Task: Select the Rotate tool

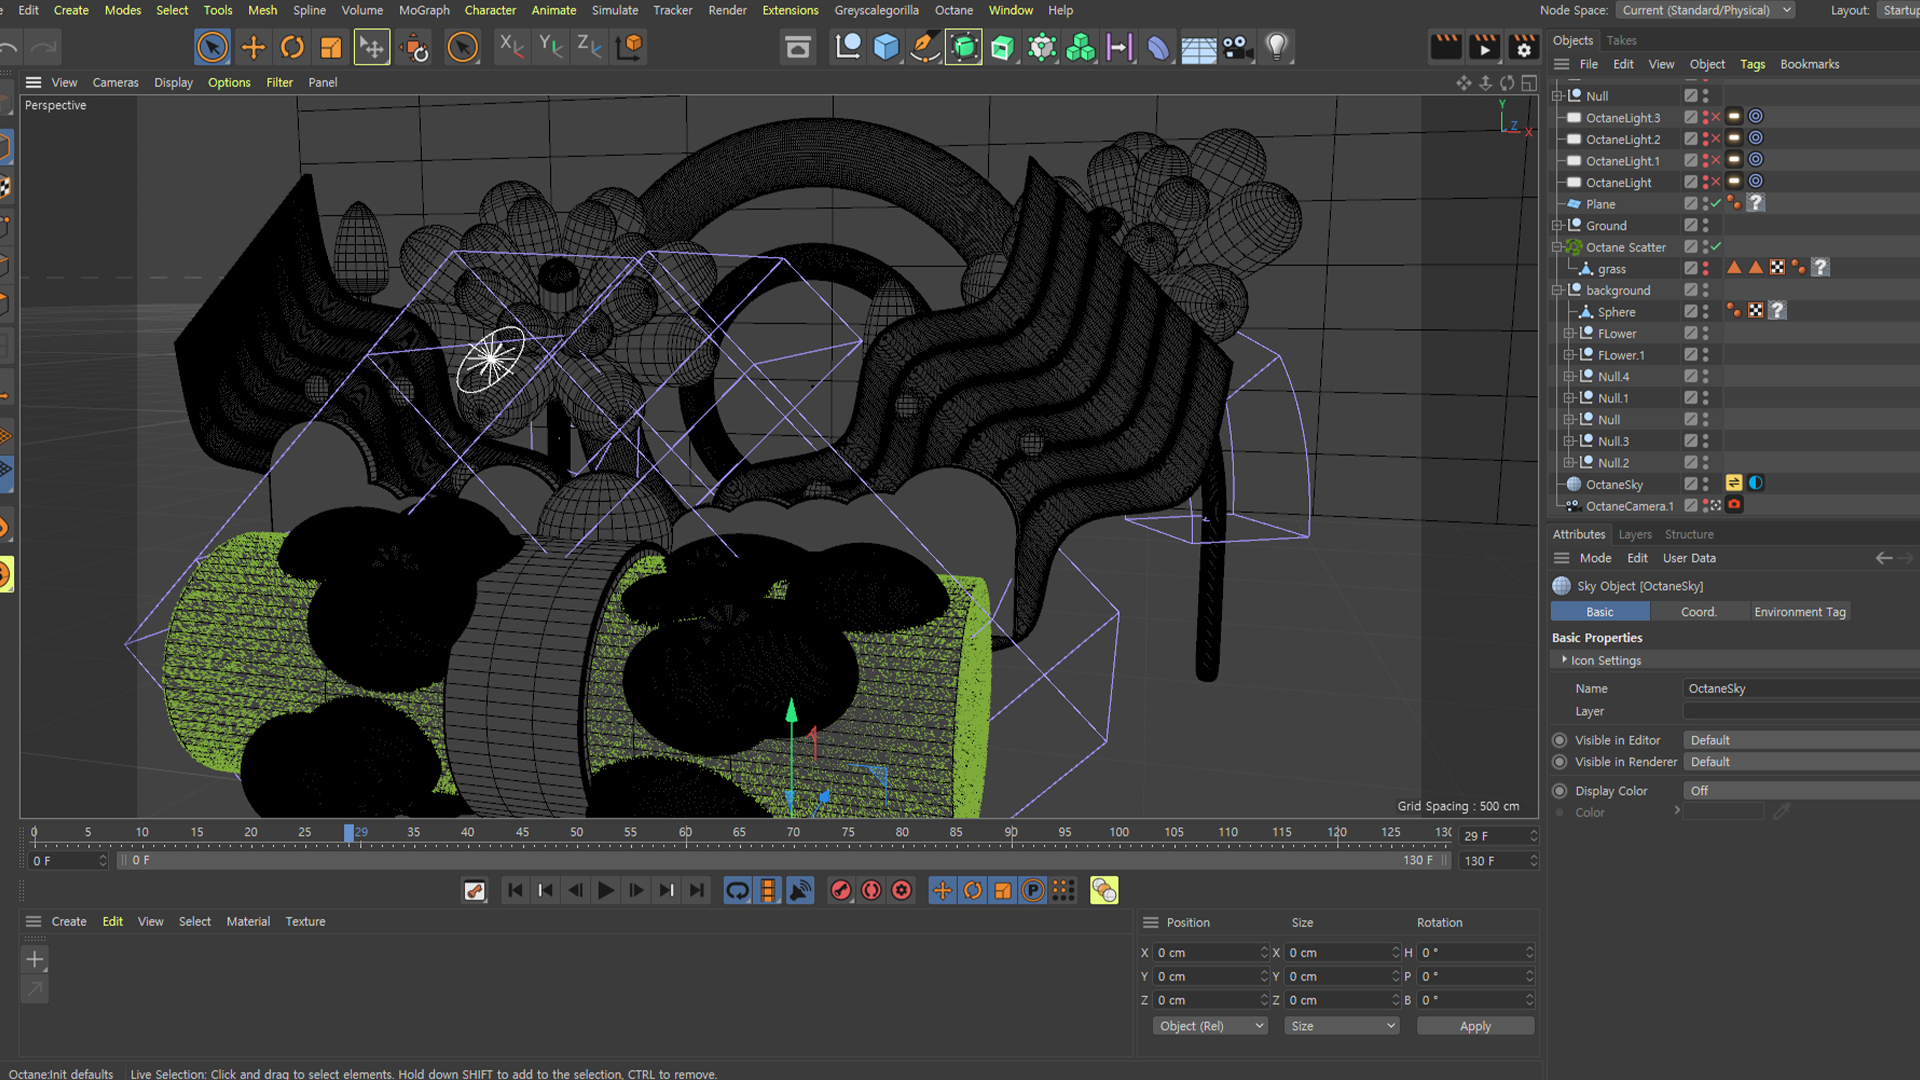Action: tap(292, 47)
